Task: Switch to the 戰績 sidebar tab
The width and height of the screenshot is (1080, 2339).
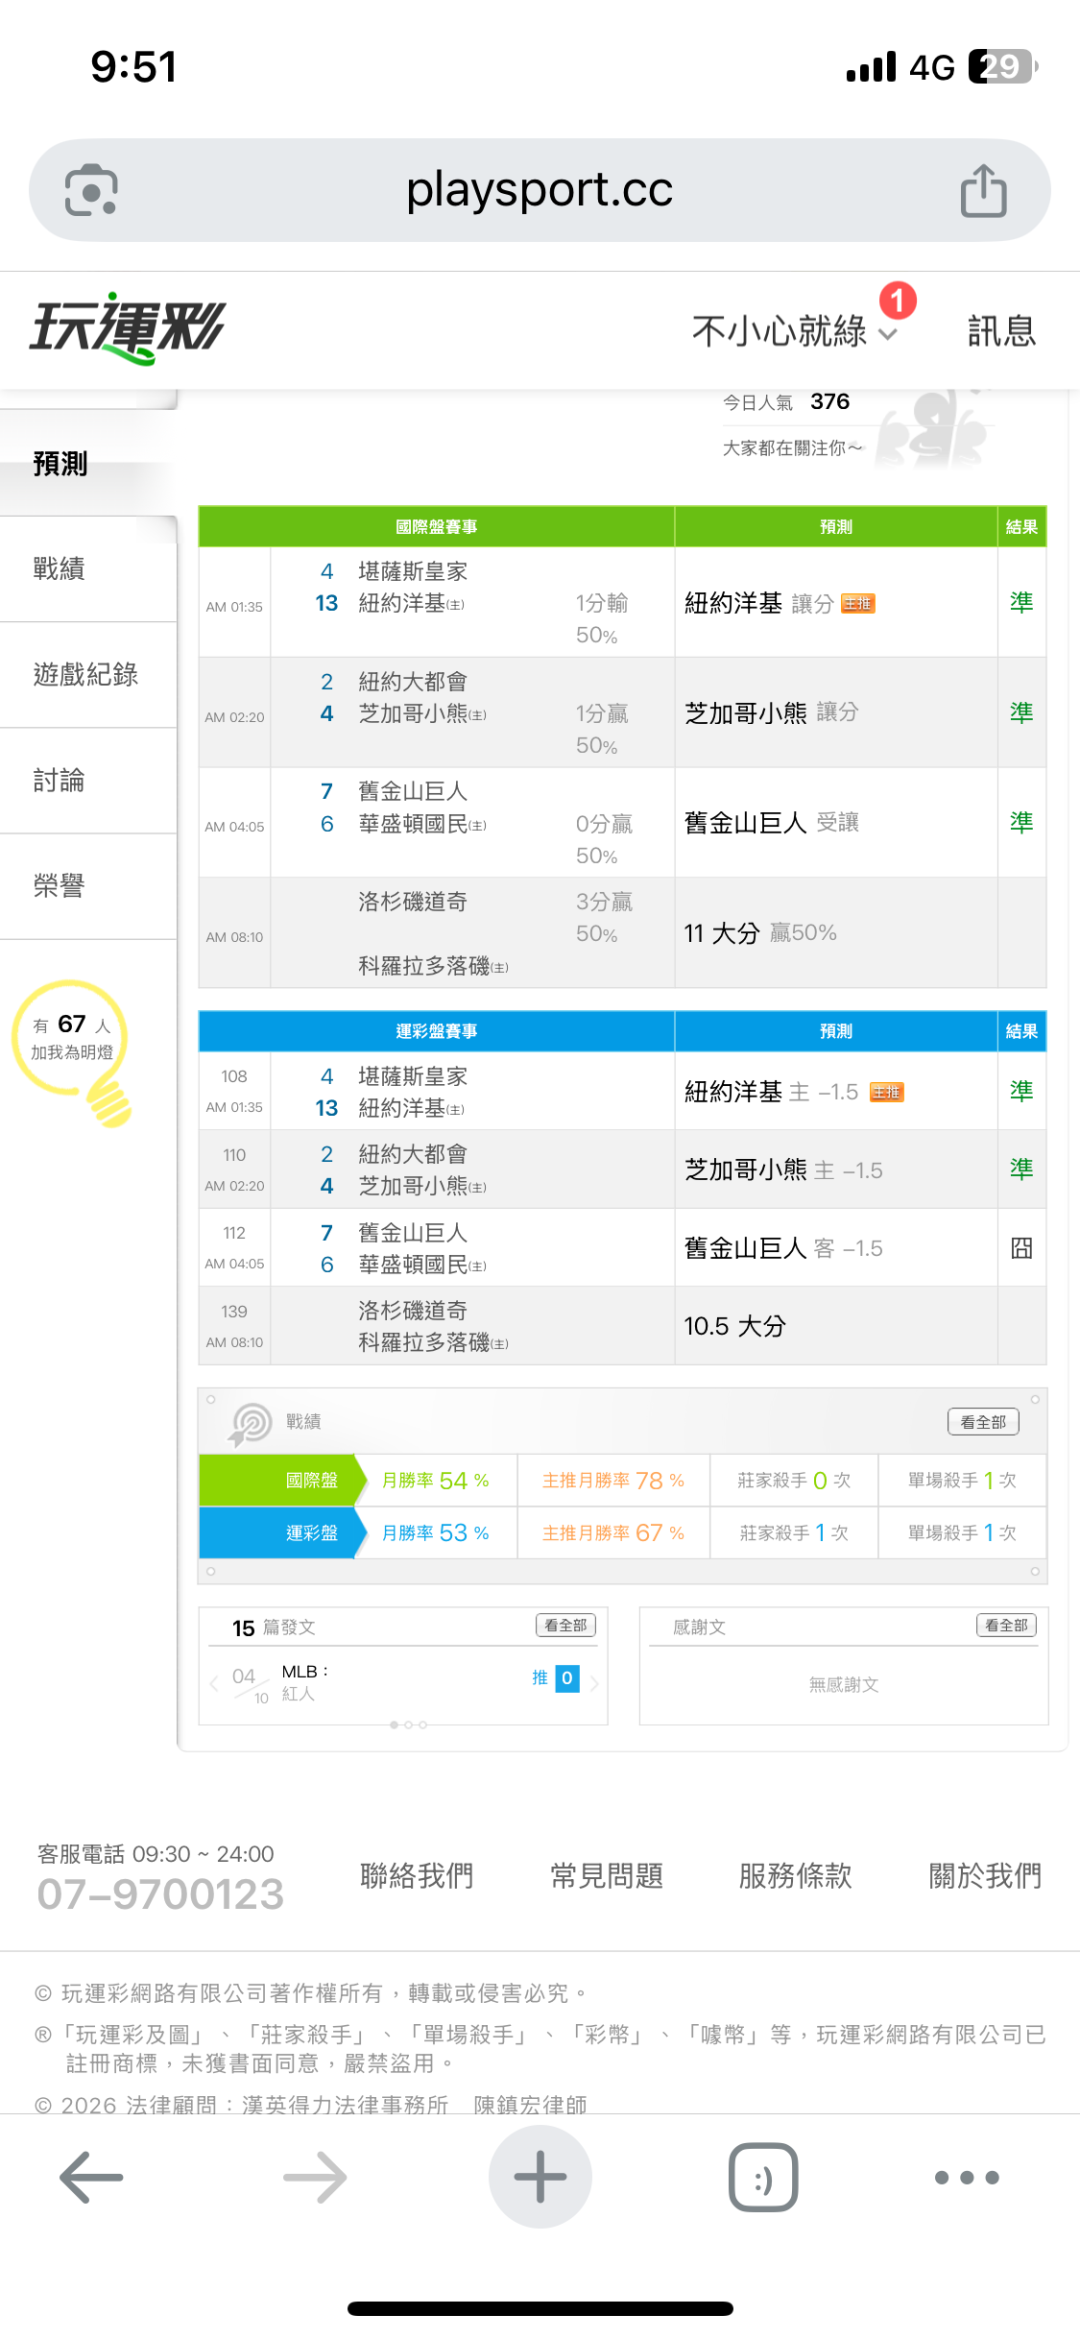Action: (60, 569)
